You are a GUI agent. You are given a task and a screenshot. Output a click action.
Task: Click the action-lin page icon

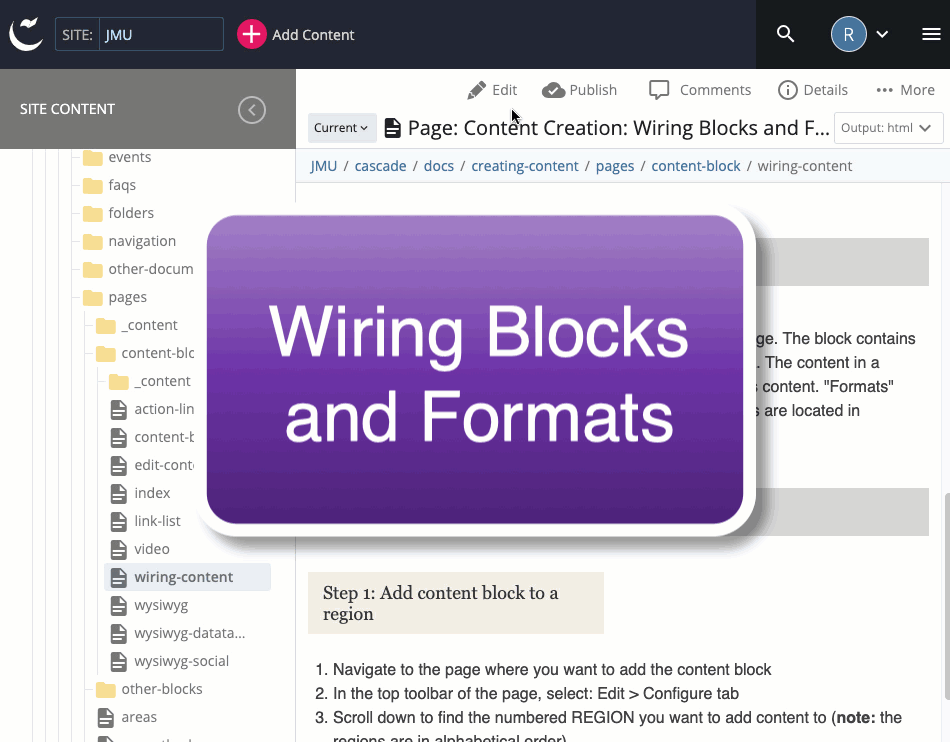tap(119, 409)
